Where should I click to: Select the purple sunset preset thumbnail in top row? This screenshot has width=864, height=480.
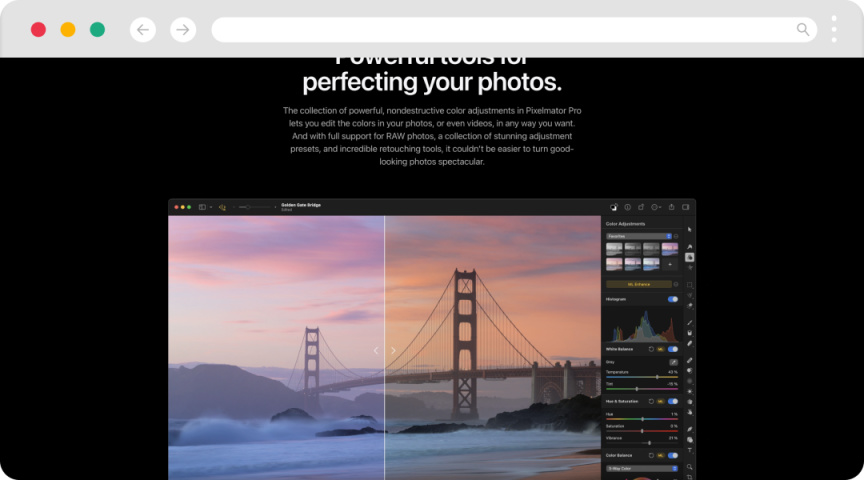670,249
